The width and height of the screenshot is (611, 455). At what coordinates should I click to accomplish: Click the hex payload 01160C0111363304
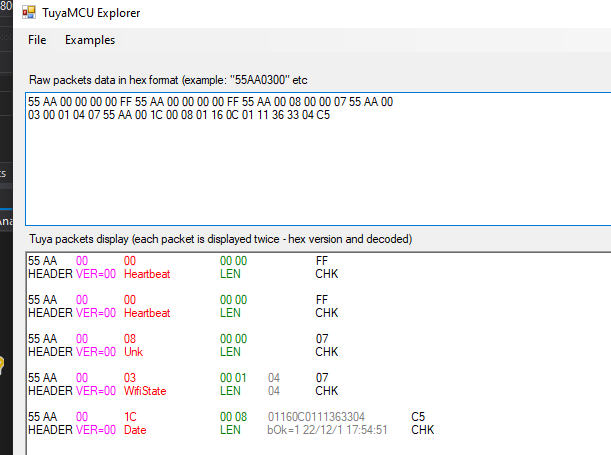(x=316, y=417)
